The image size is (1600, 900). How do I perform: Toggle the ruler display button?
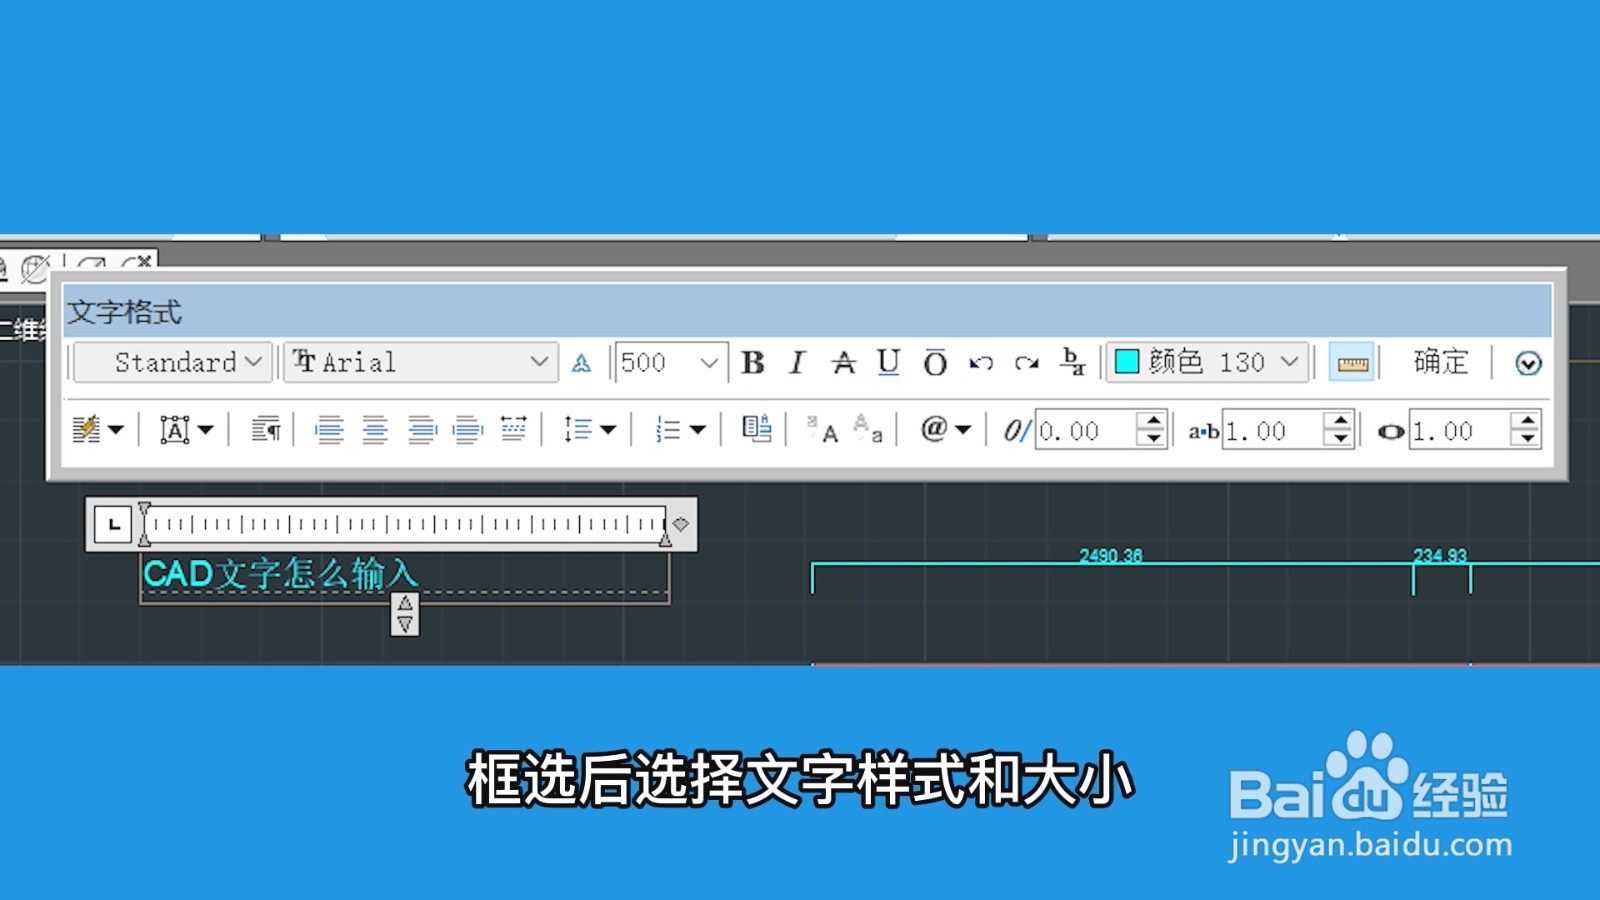[x=1352, y=363]
